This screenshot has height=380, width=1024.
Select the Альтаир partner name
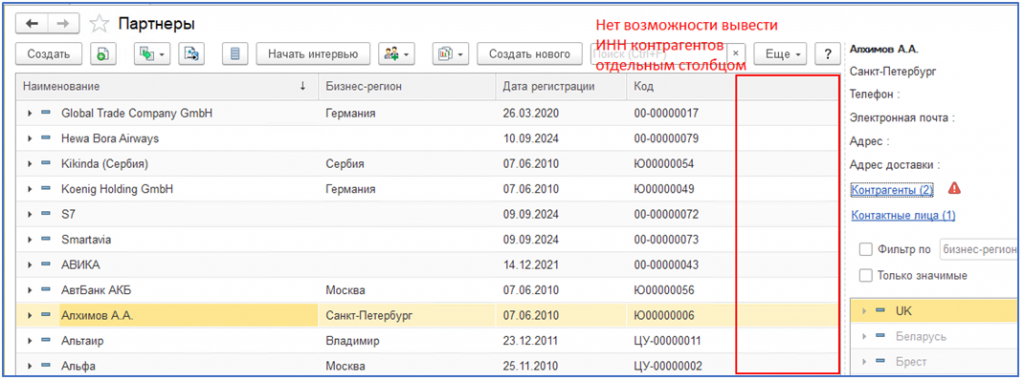pos(82,341)
